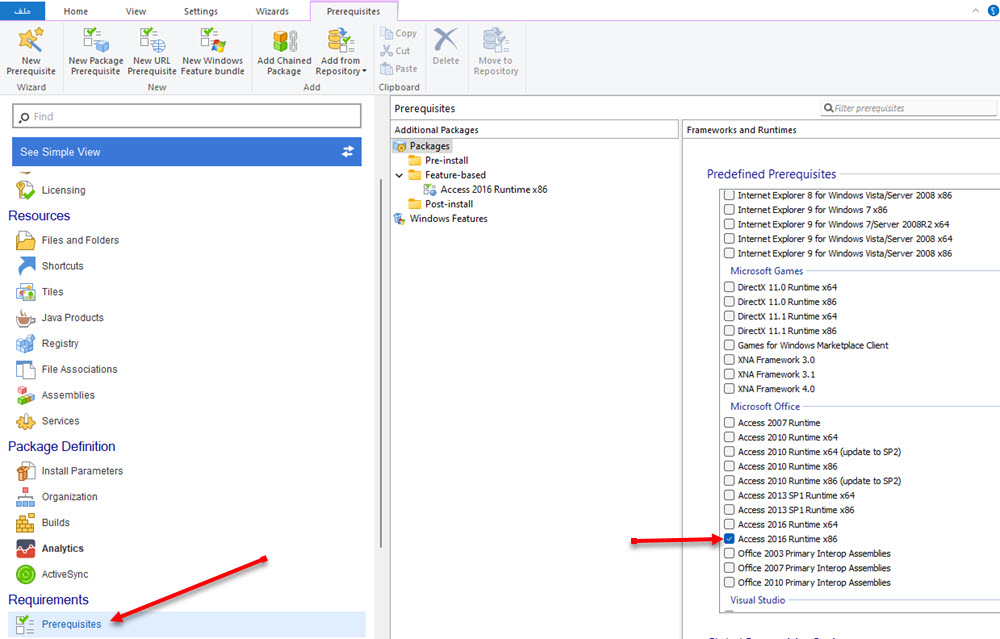Switch to See Simple View

[187, 152]
